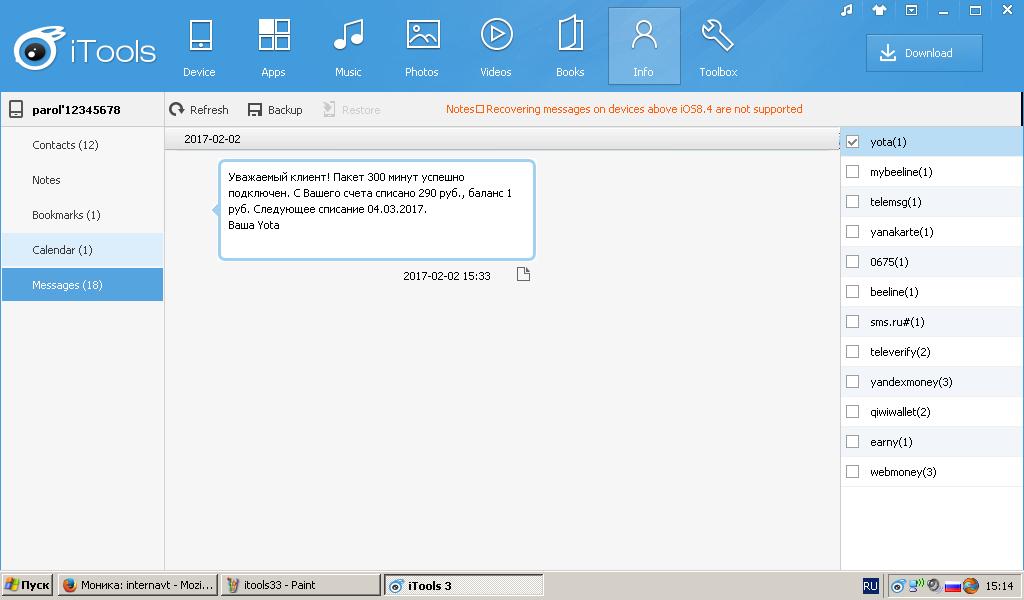Click the iTools eye logo

(x=38, y=48)
